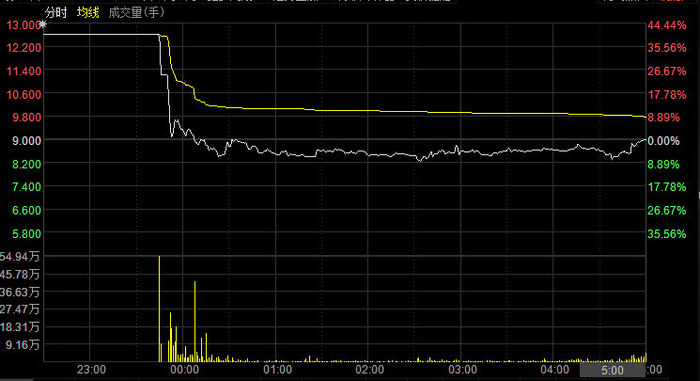Click the tallest volume bar at 54.94万

[x=159, y=309]
